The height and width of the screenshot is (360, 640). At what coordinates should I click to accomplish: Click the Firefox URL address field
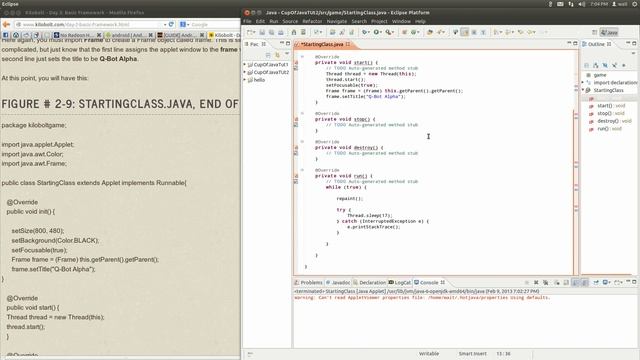pos(91,24)
